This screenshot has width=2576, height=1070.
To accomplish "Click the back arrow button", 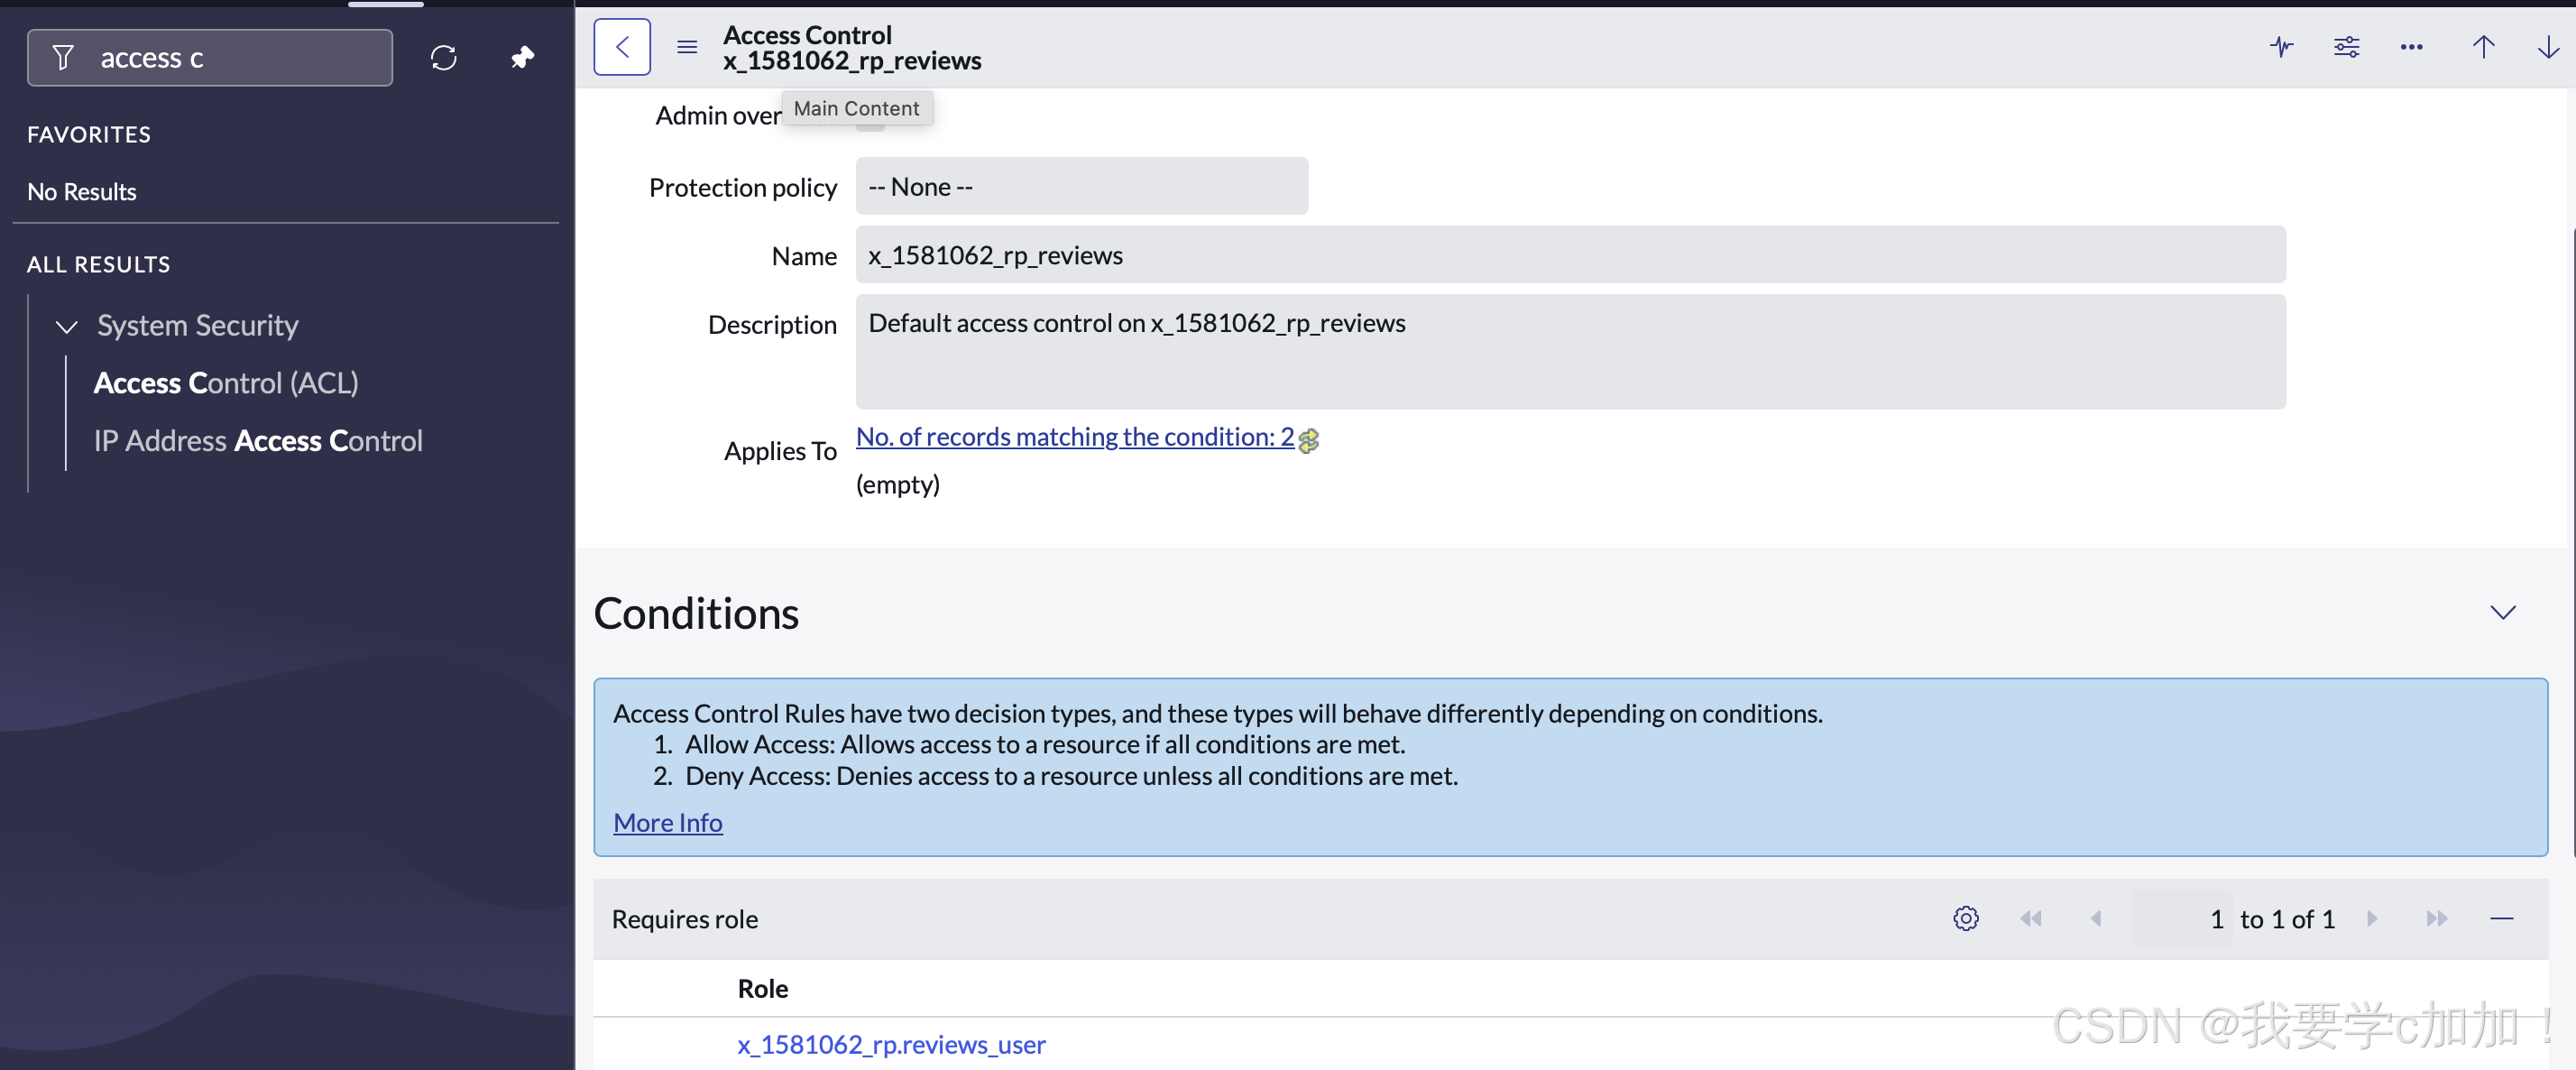I will [x=622, y=47].
